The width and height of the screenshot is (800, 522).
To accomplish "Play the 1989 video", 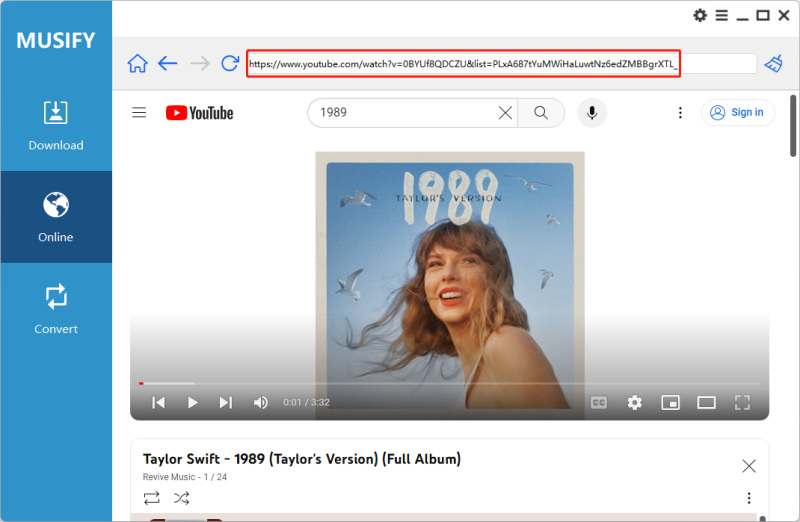I will pos(192,403).
